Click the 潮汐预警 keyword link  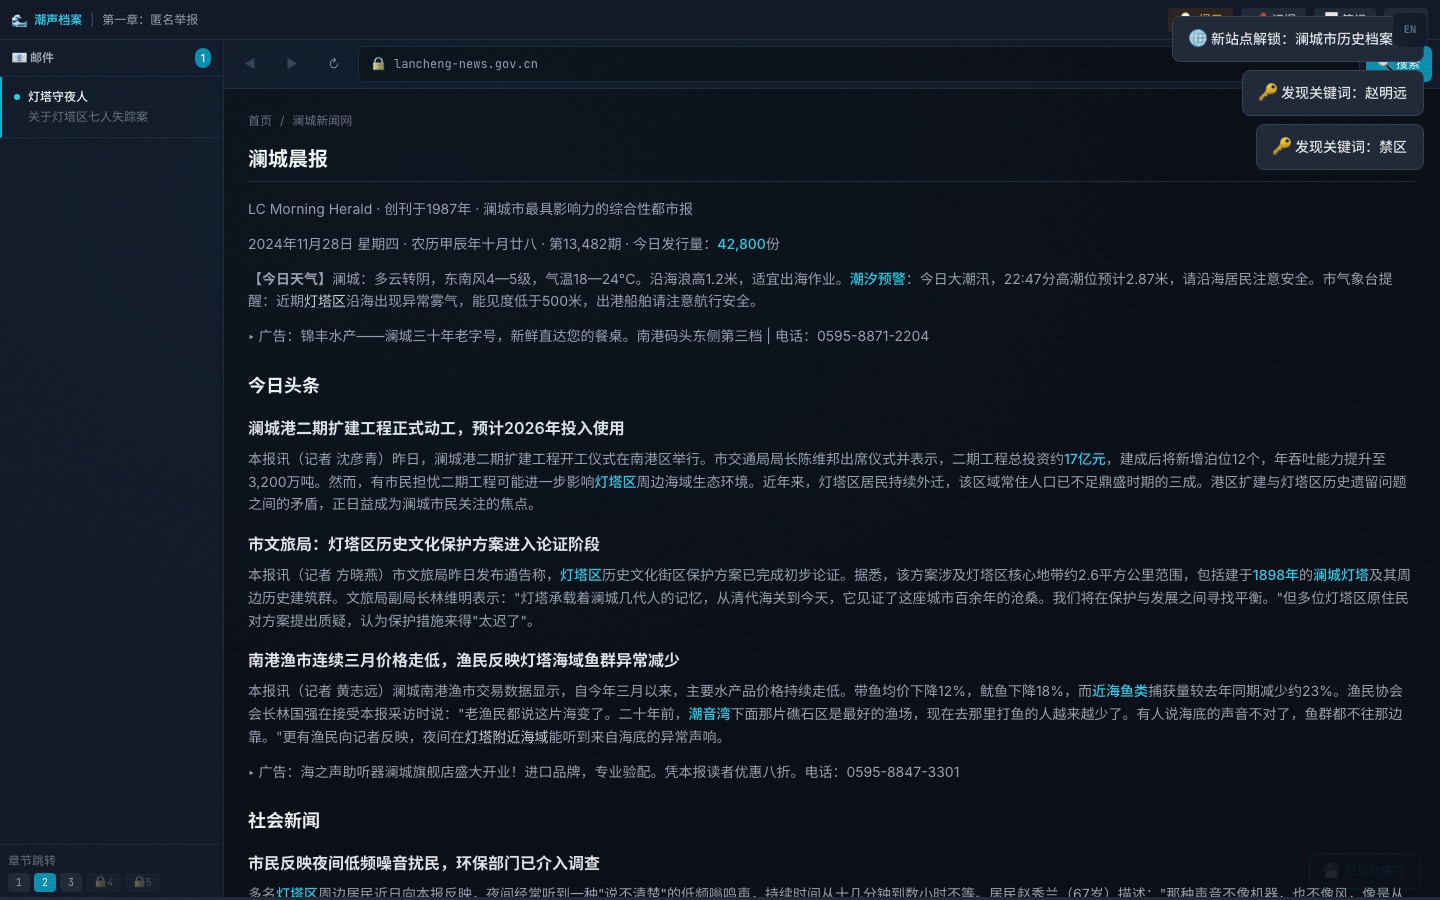(878, 279)
